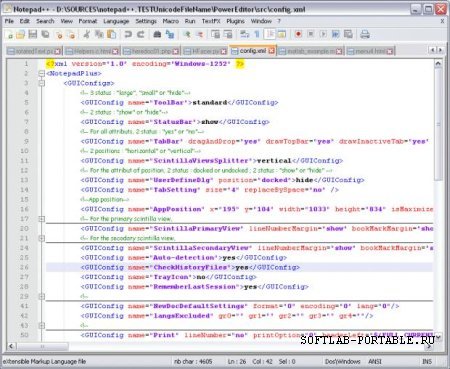
Task: Click the INS mode indicator in status bar
Action: [427, 362]
